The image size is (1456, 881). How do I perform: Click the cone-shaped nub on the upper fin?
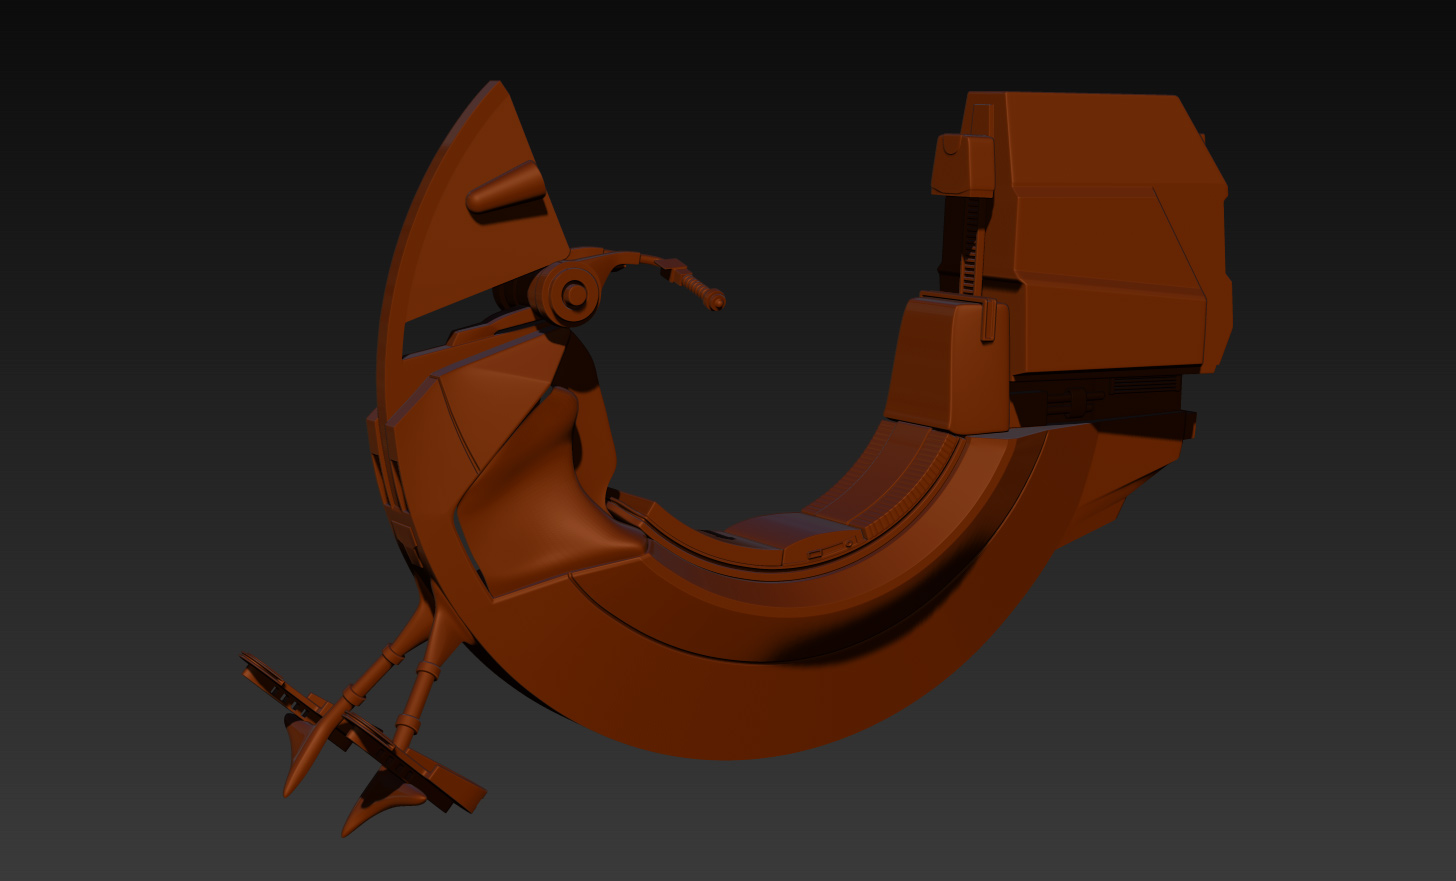(x=506, y=188)
